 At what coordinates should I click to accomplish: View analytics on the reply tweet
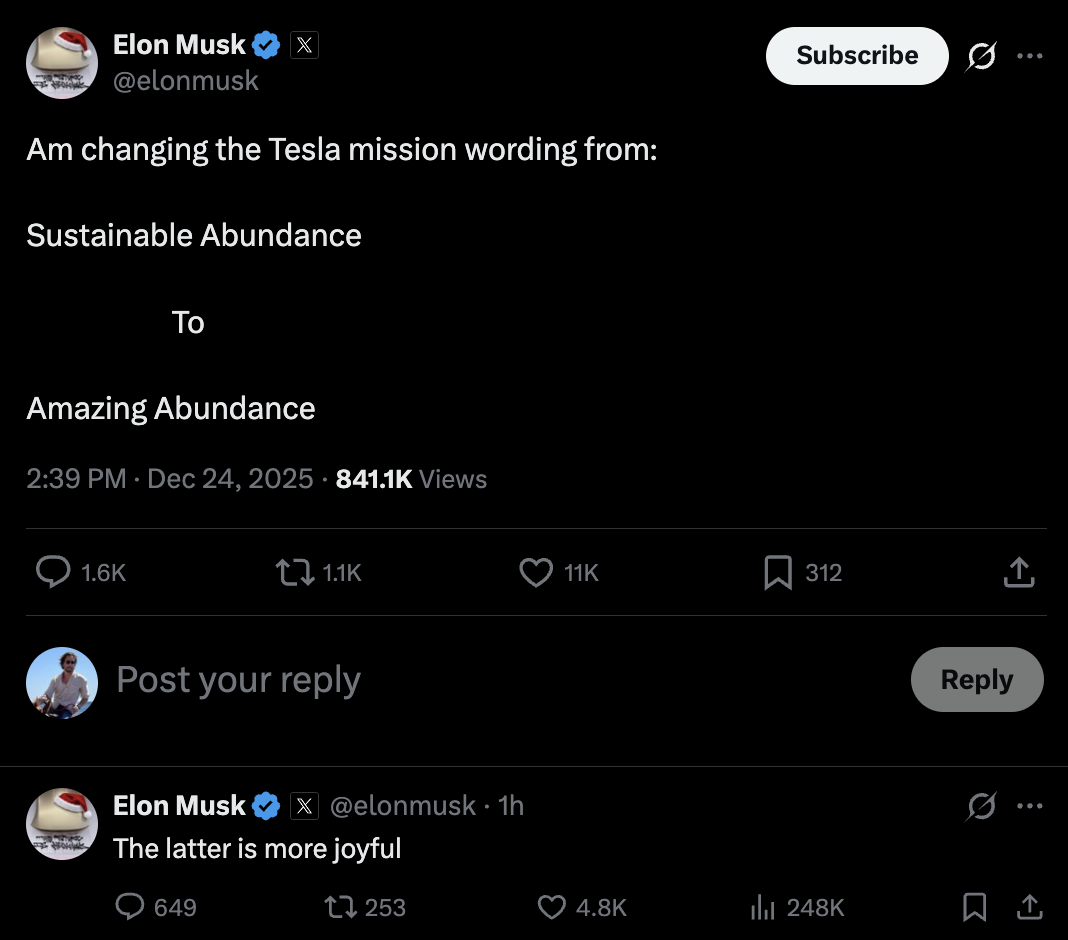click(x=763, y=907)
